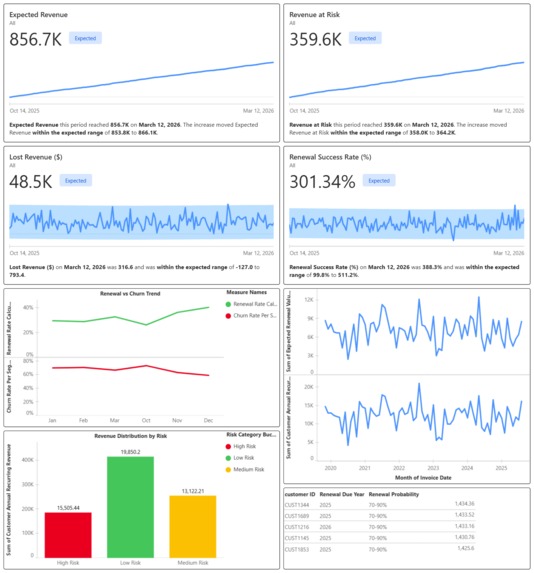534x573 pixels.
Task: Click the green Low Risk legend swatch
Action: [x=228, y=458]
